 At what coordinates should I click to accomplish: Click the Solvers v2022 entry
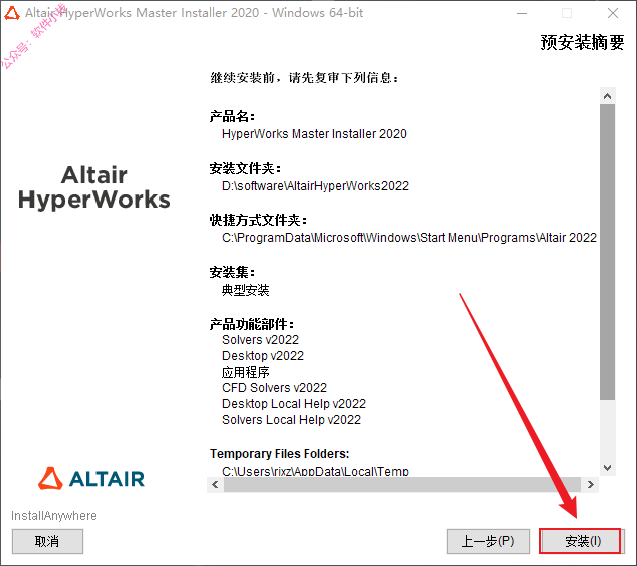[260, 340]
